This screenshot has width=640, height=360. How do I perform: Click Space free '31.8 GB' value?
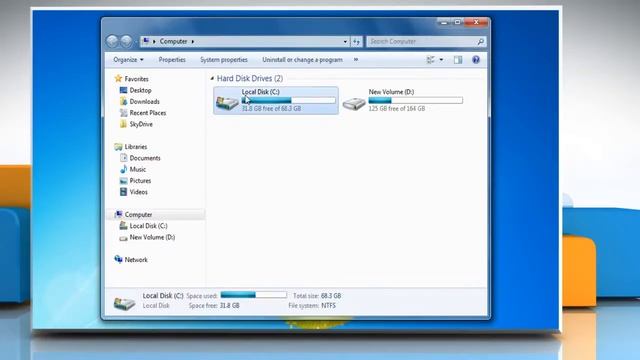click(230, 305)
